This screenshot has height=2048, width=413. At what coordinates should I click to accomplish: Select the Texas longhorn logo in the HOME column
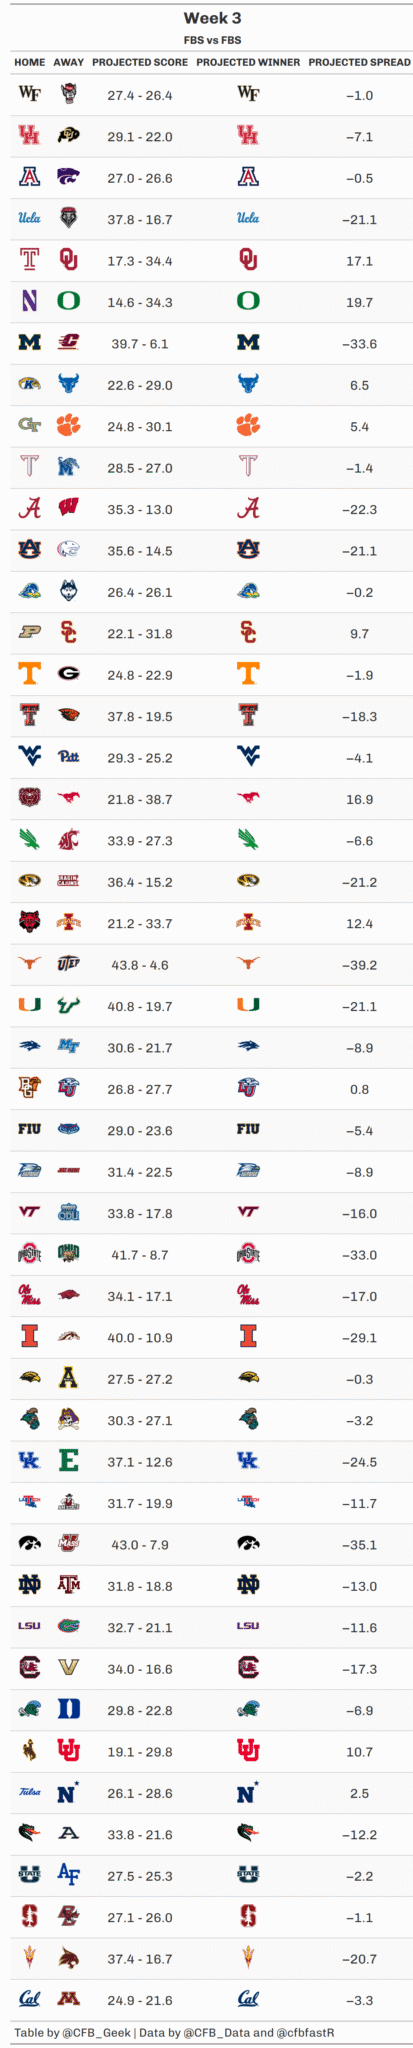pyautogui.click(x=29, y=964)
